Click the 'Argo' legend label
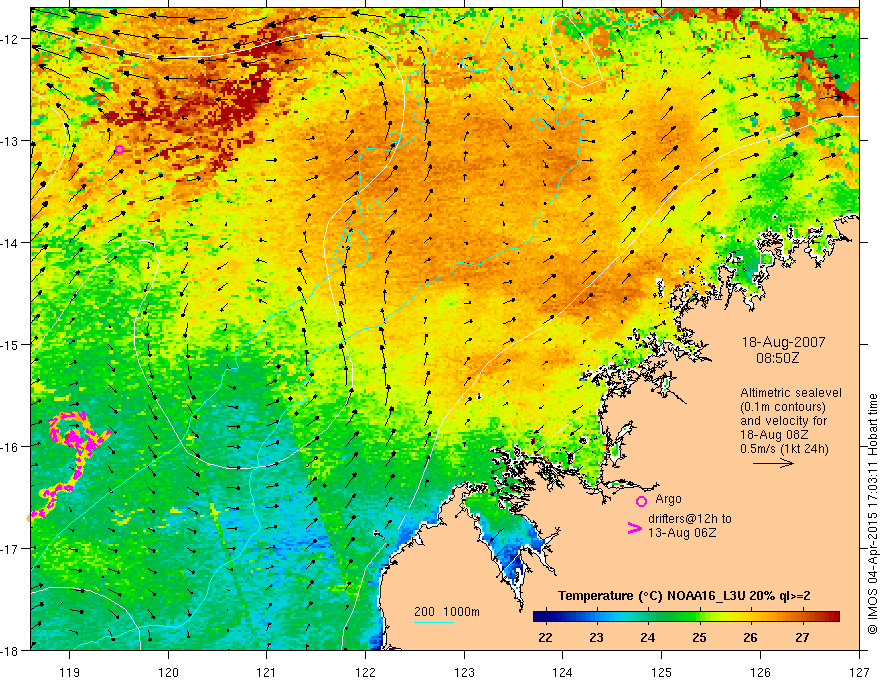 tap(668, 499)
